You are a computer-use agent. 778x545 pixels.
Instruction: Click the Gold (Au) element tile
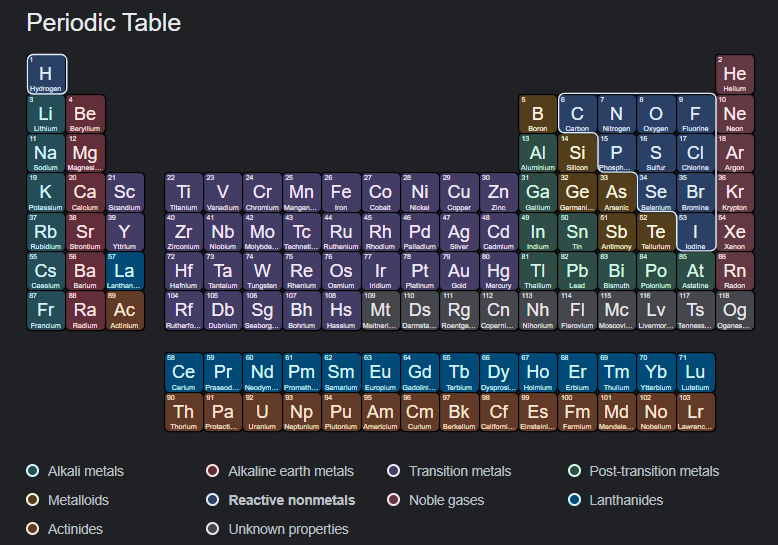tap(458, 271)
